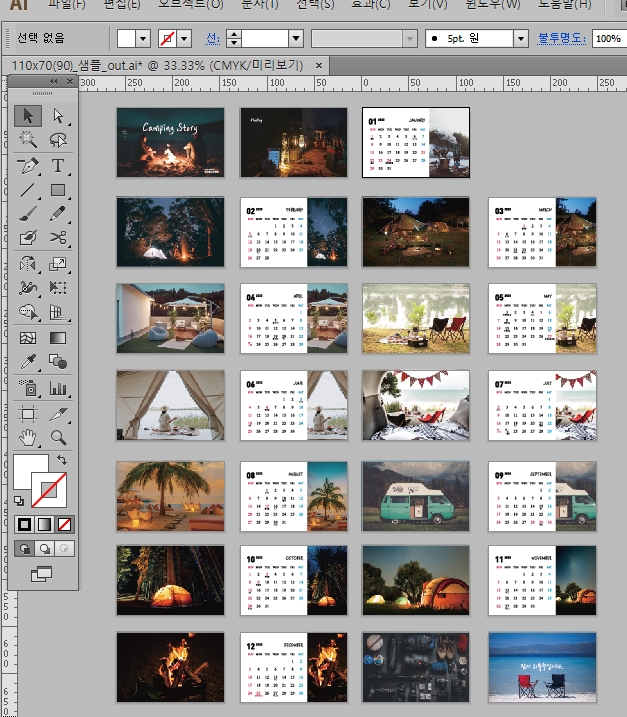Screen dimensions: 627x717
Task: Click the control bar fill swatch
Action: (x=126, y=39)
